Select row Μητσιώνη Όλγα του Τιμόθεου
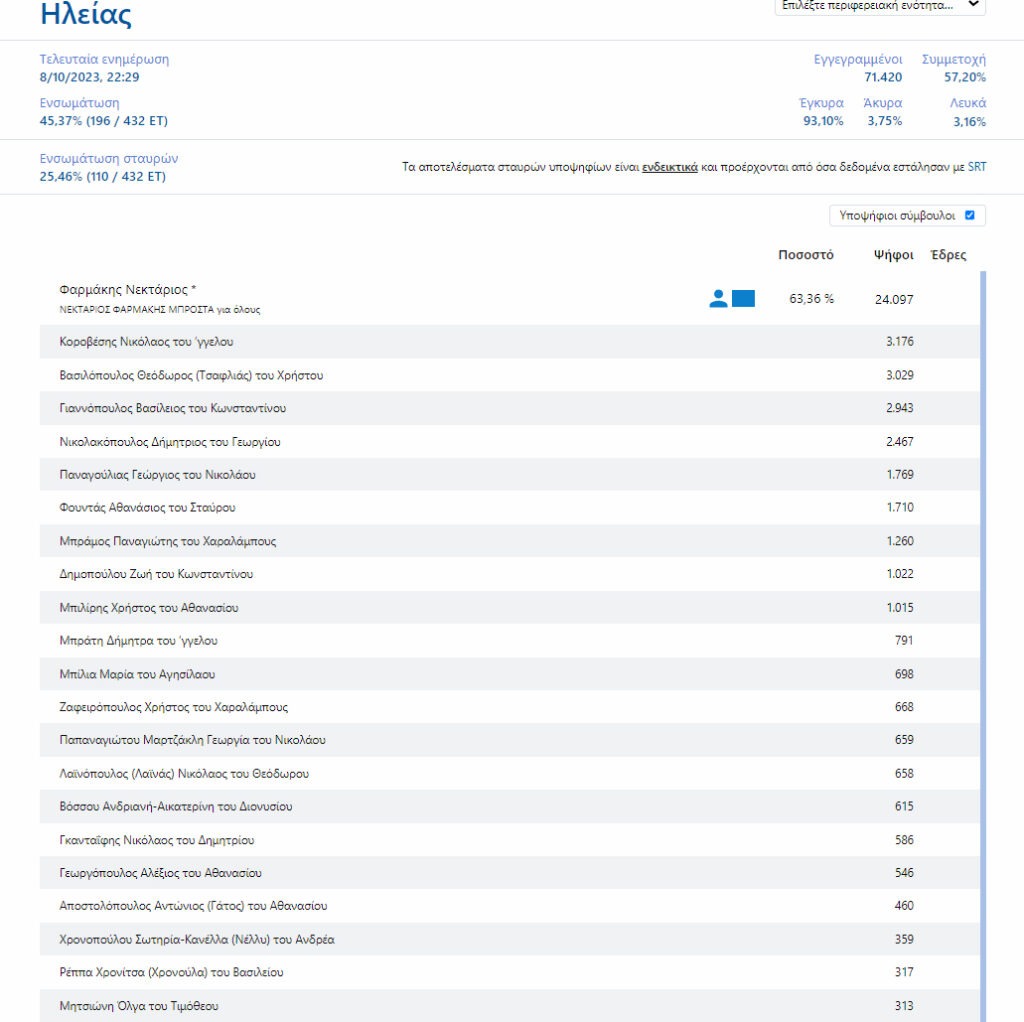 pos(509,1006)
